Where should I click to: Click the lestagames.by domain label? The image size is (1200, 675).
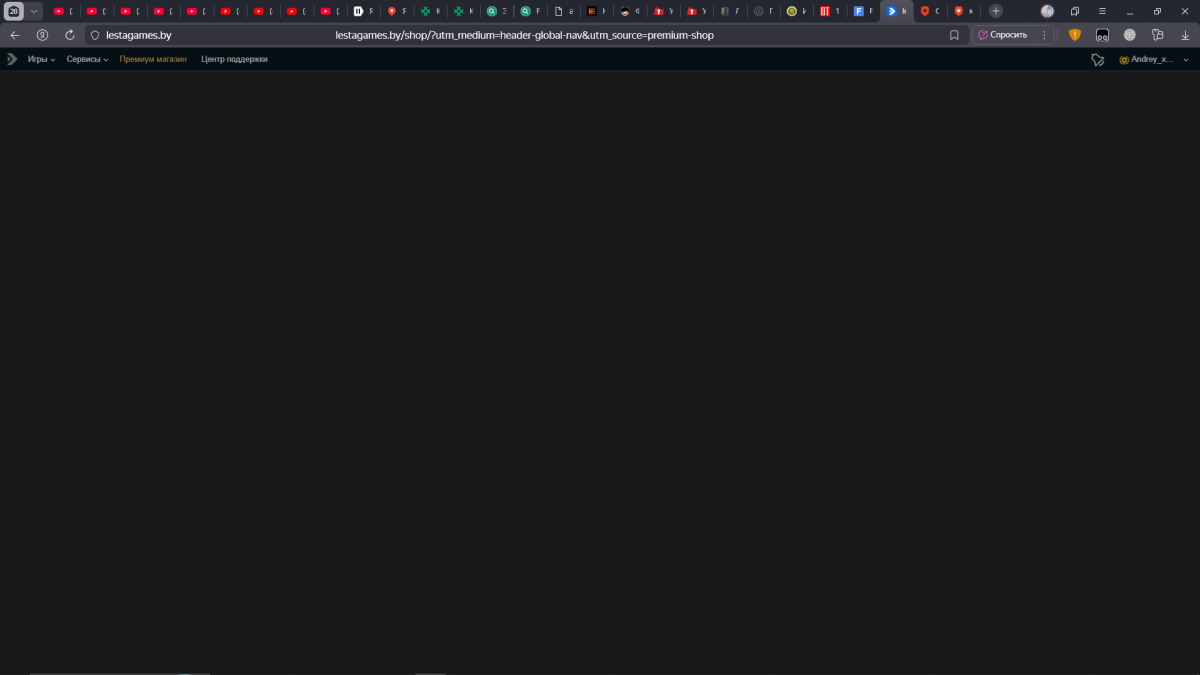click(139, 35)
